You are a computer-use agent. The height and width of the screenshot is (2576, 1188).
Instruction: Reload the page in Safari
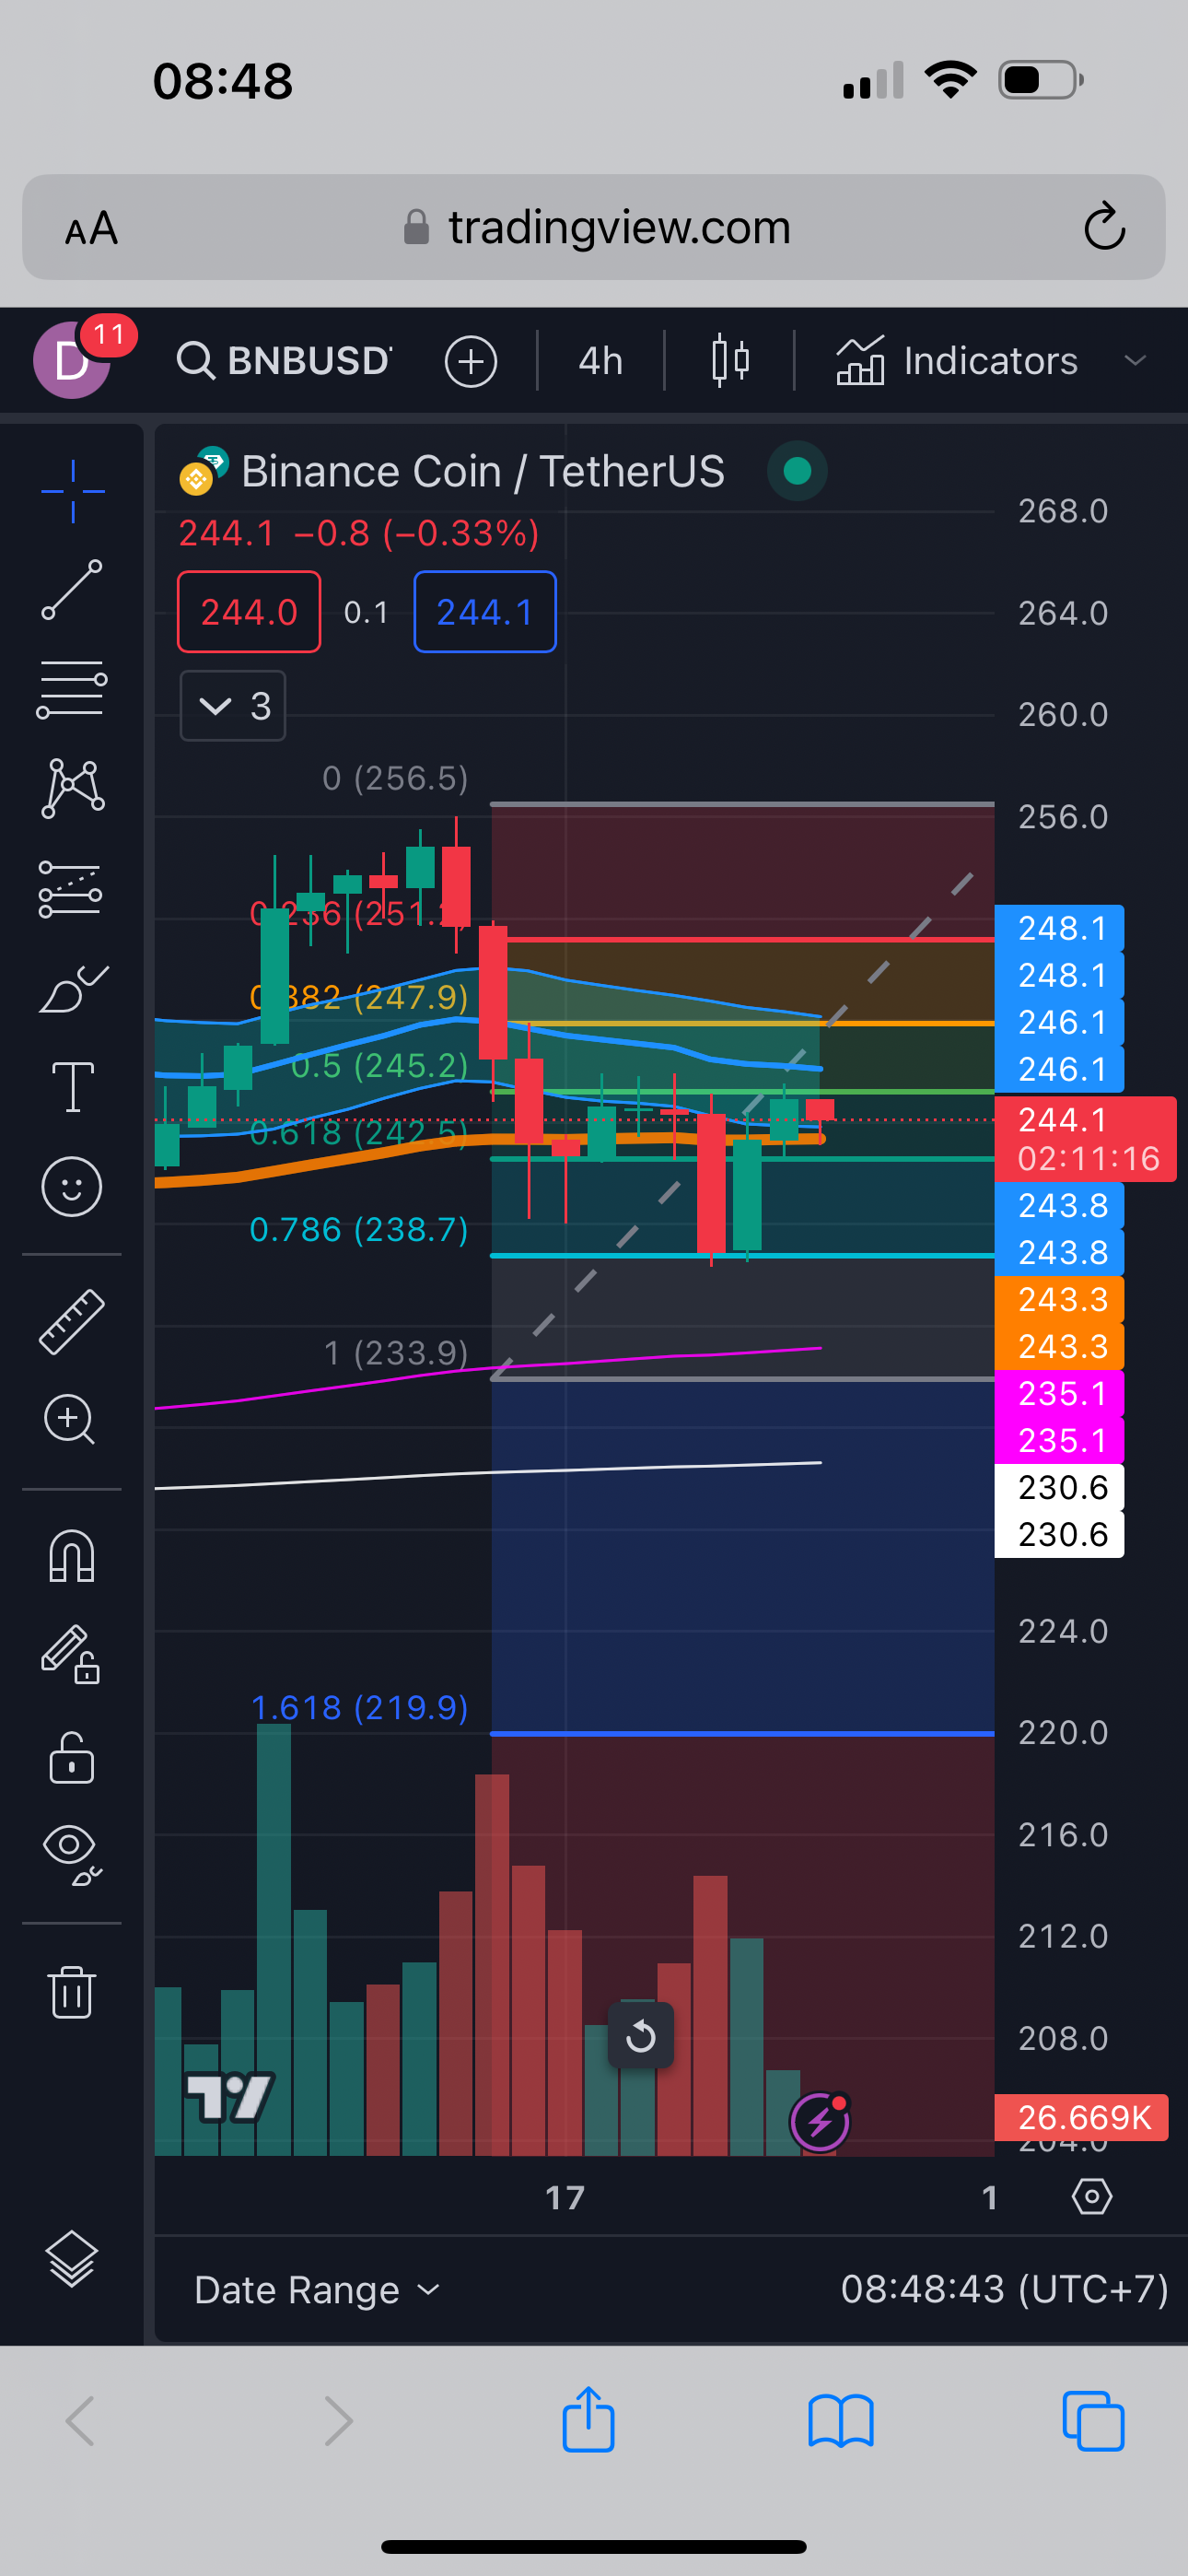(x=1105, y=226)
